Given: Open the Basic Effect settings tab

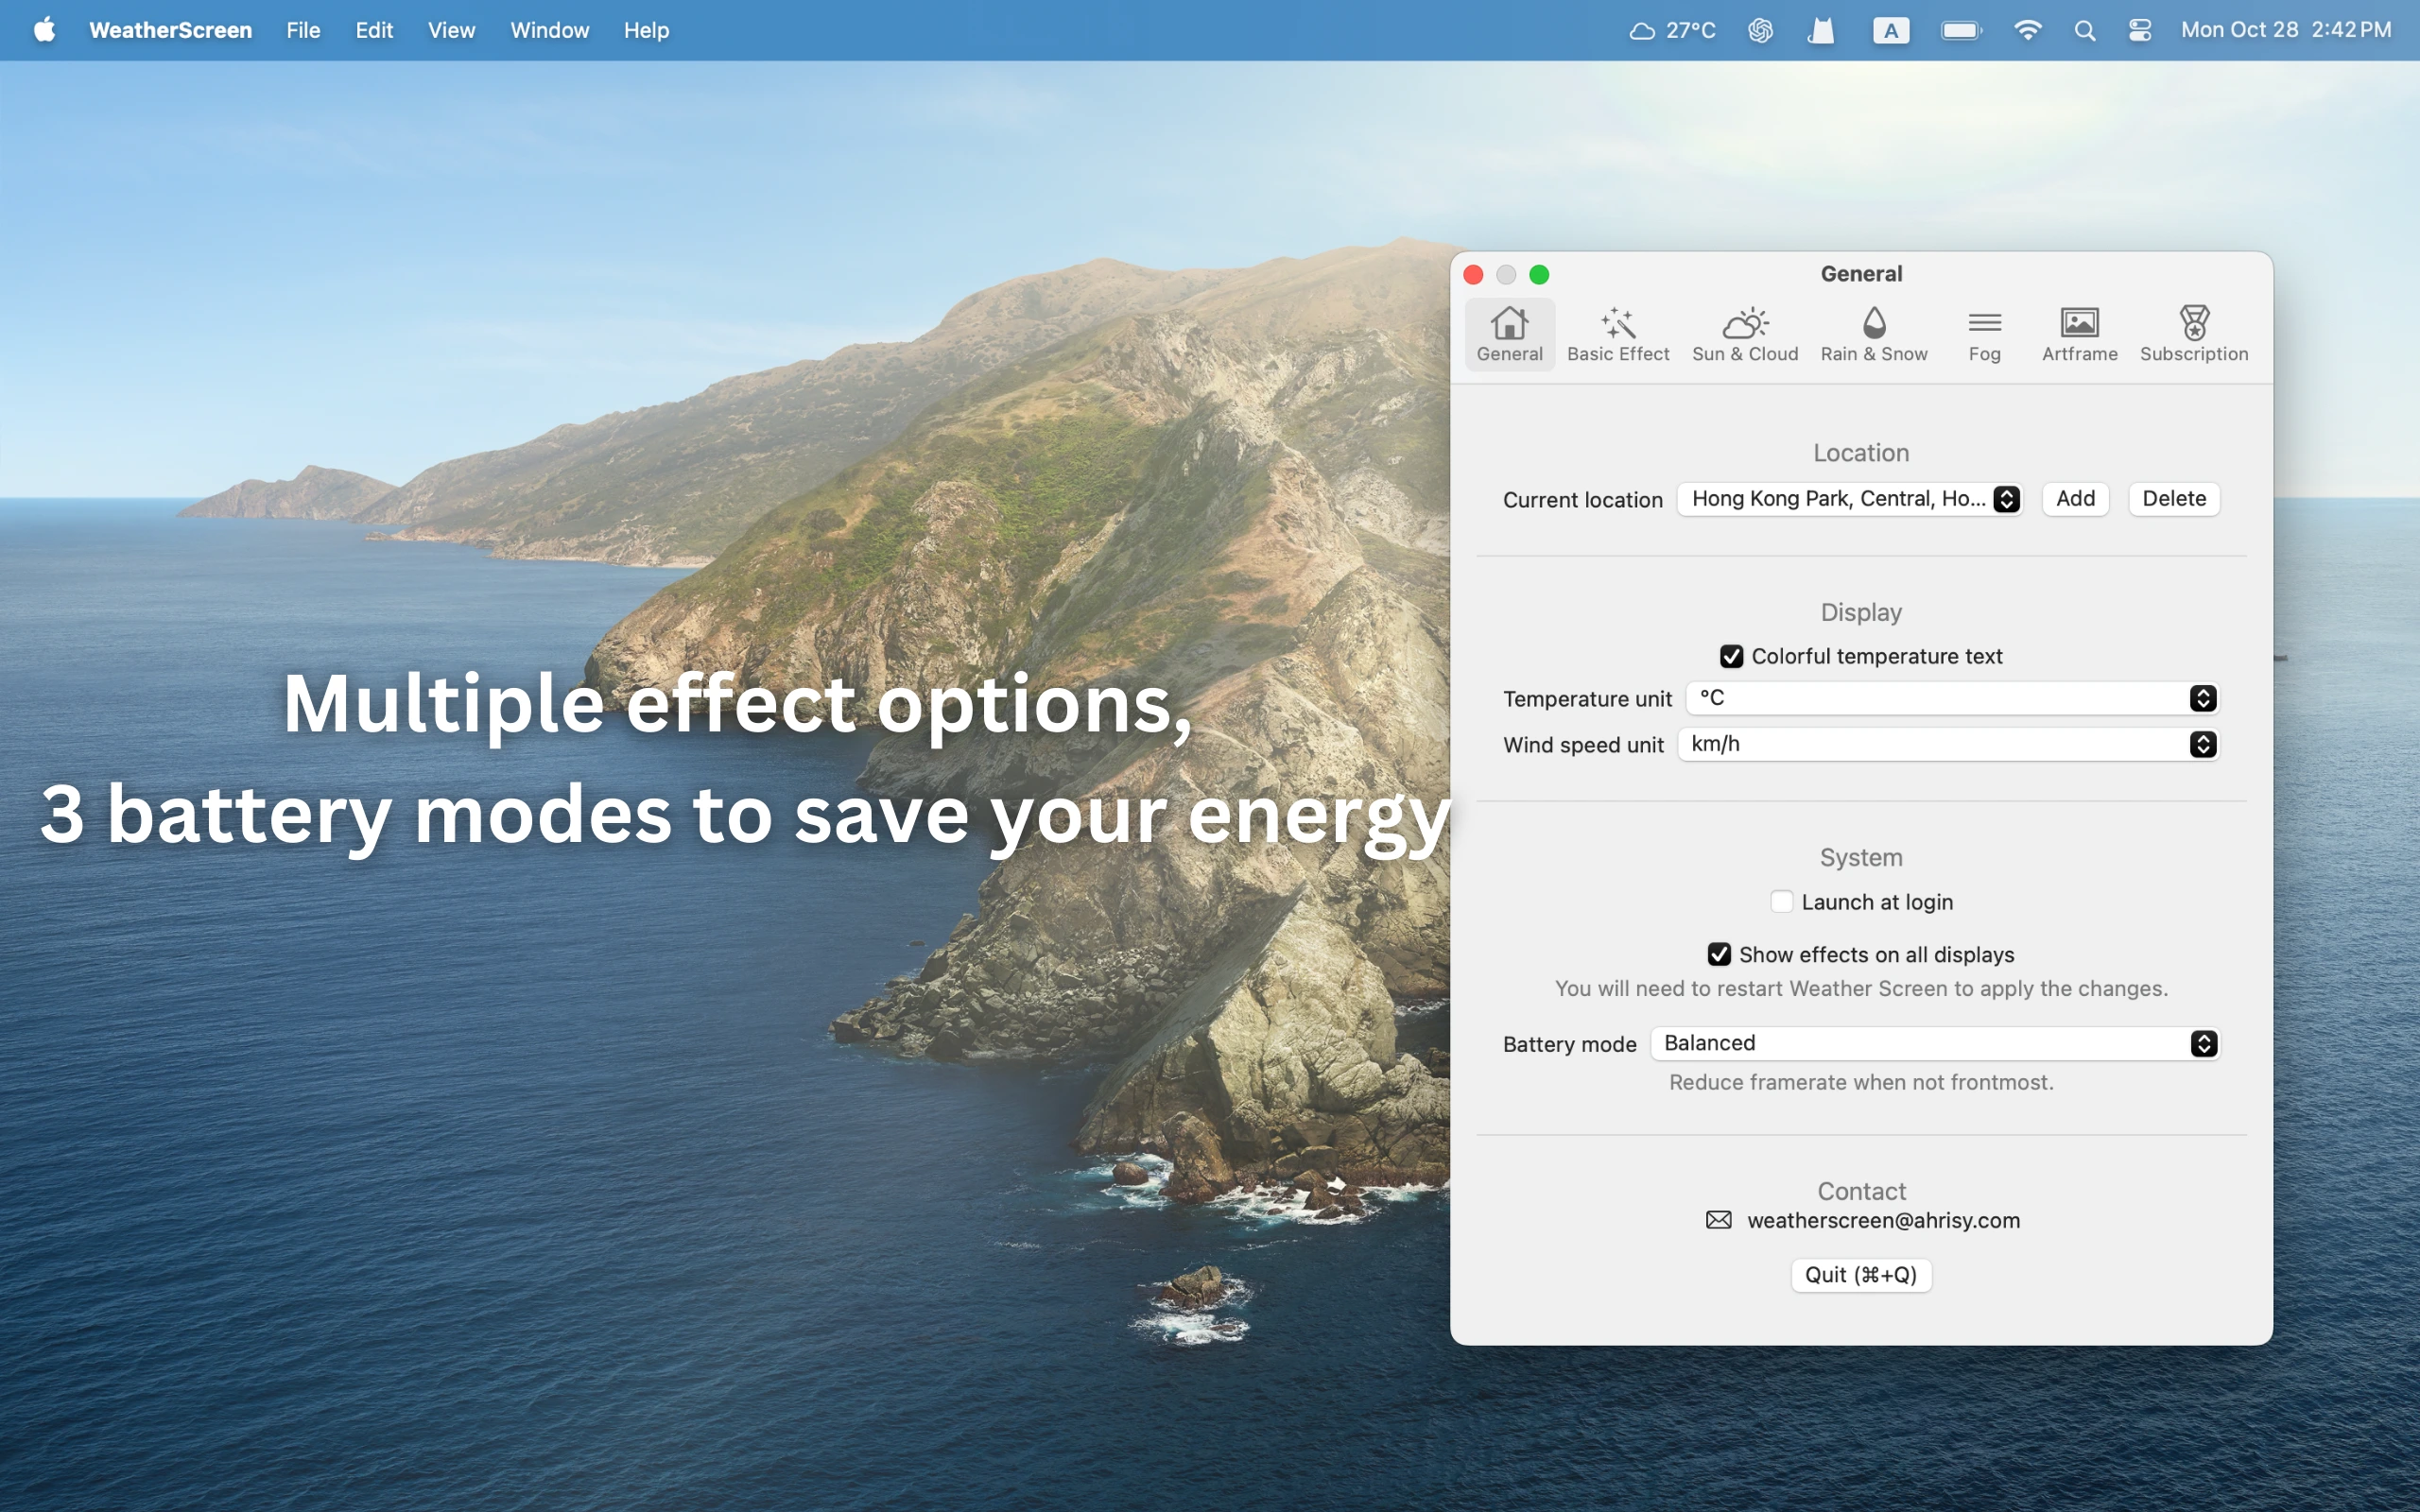Looking at the screenshot, I should click(1617, 334).
